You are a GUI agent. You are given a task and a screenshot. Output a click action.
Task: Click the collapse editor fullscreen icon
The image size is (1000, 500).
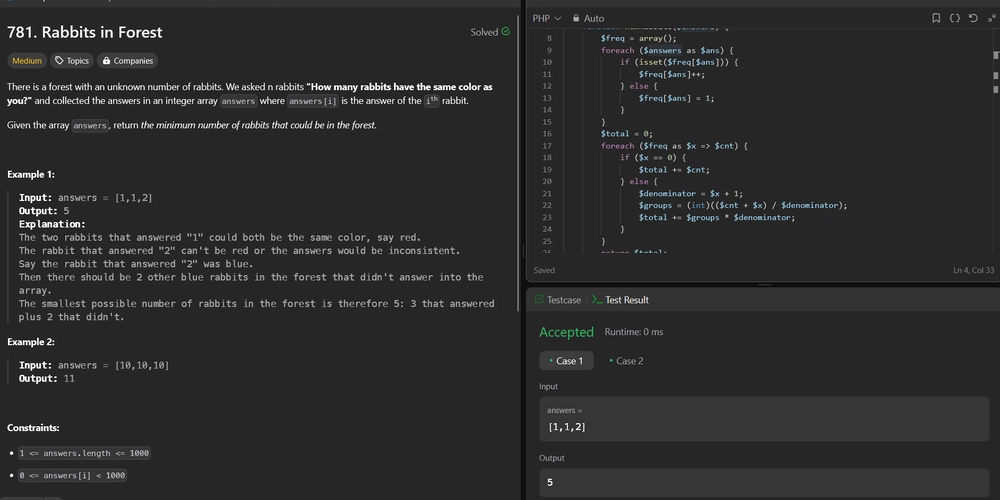point(991,18)
